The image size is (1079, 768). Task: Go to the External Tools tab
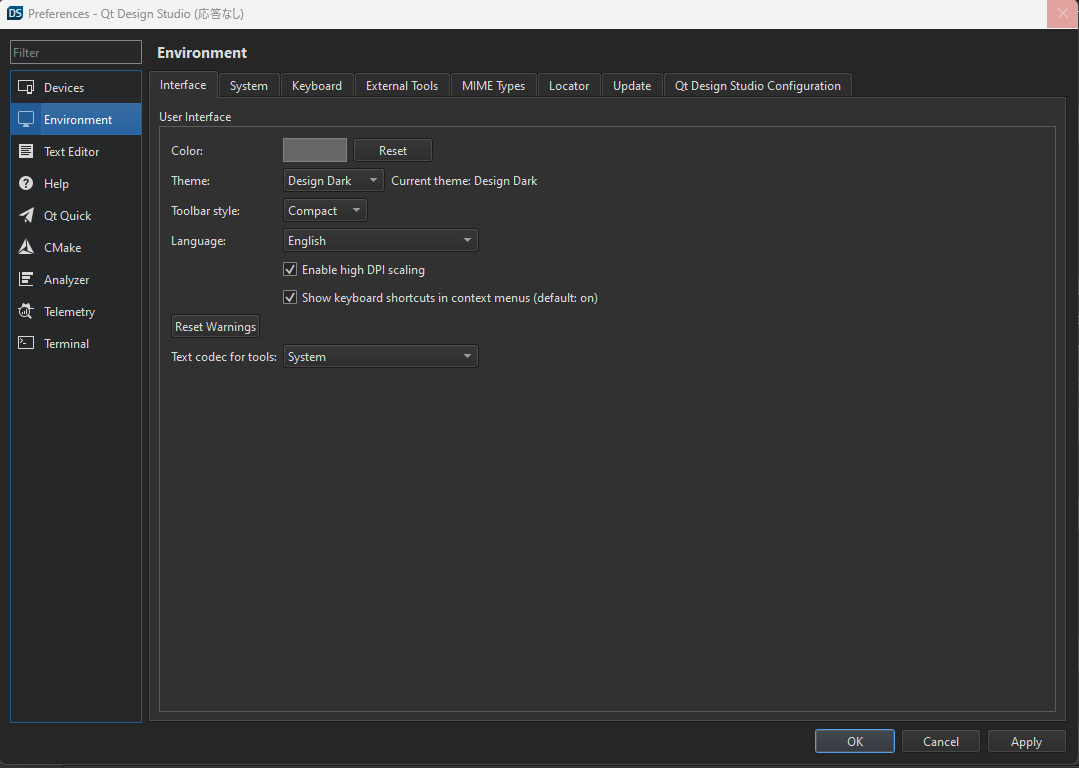(402, 85)
